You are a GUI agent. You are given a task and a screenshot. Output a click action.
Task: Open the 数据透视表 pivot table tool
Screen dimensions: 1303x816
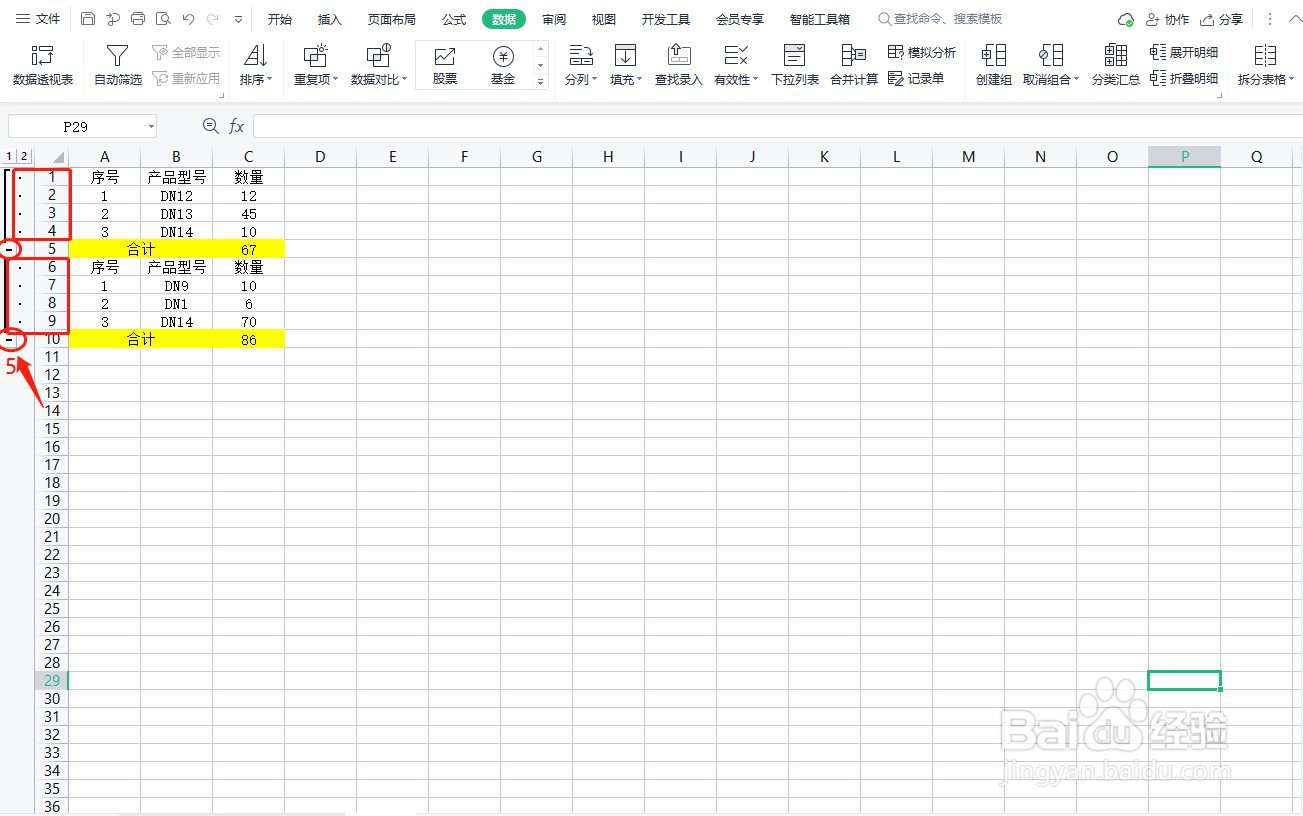coord(43,65)
